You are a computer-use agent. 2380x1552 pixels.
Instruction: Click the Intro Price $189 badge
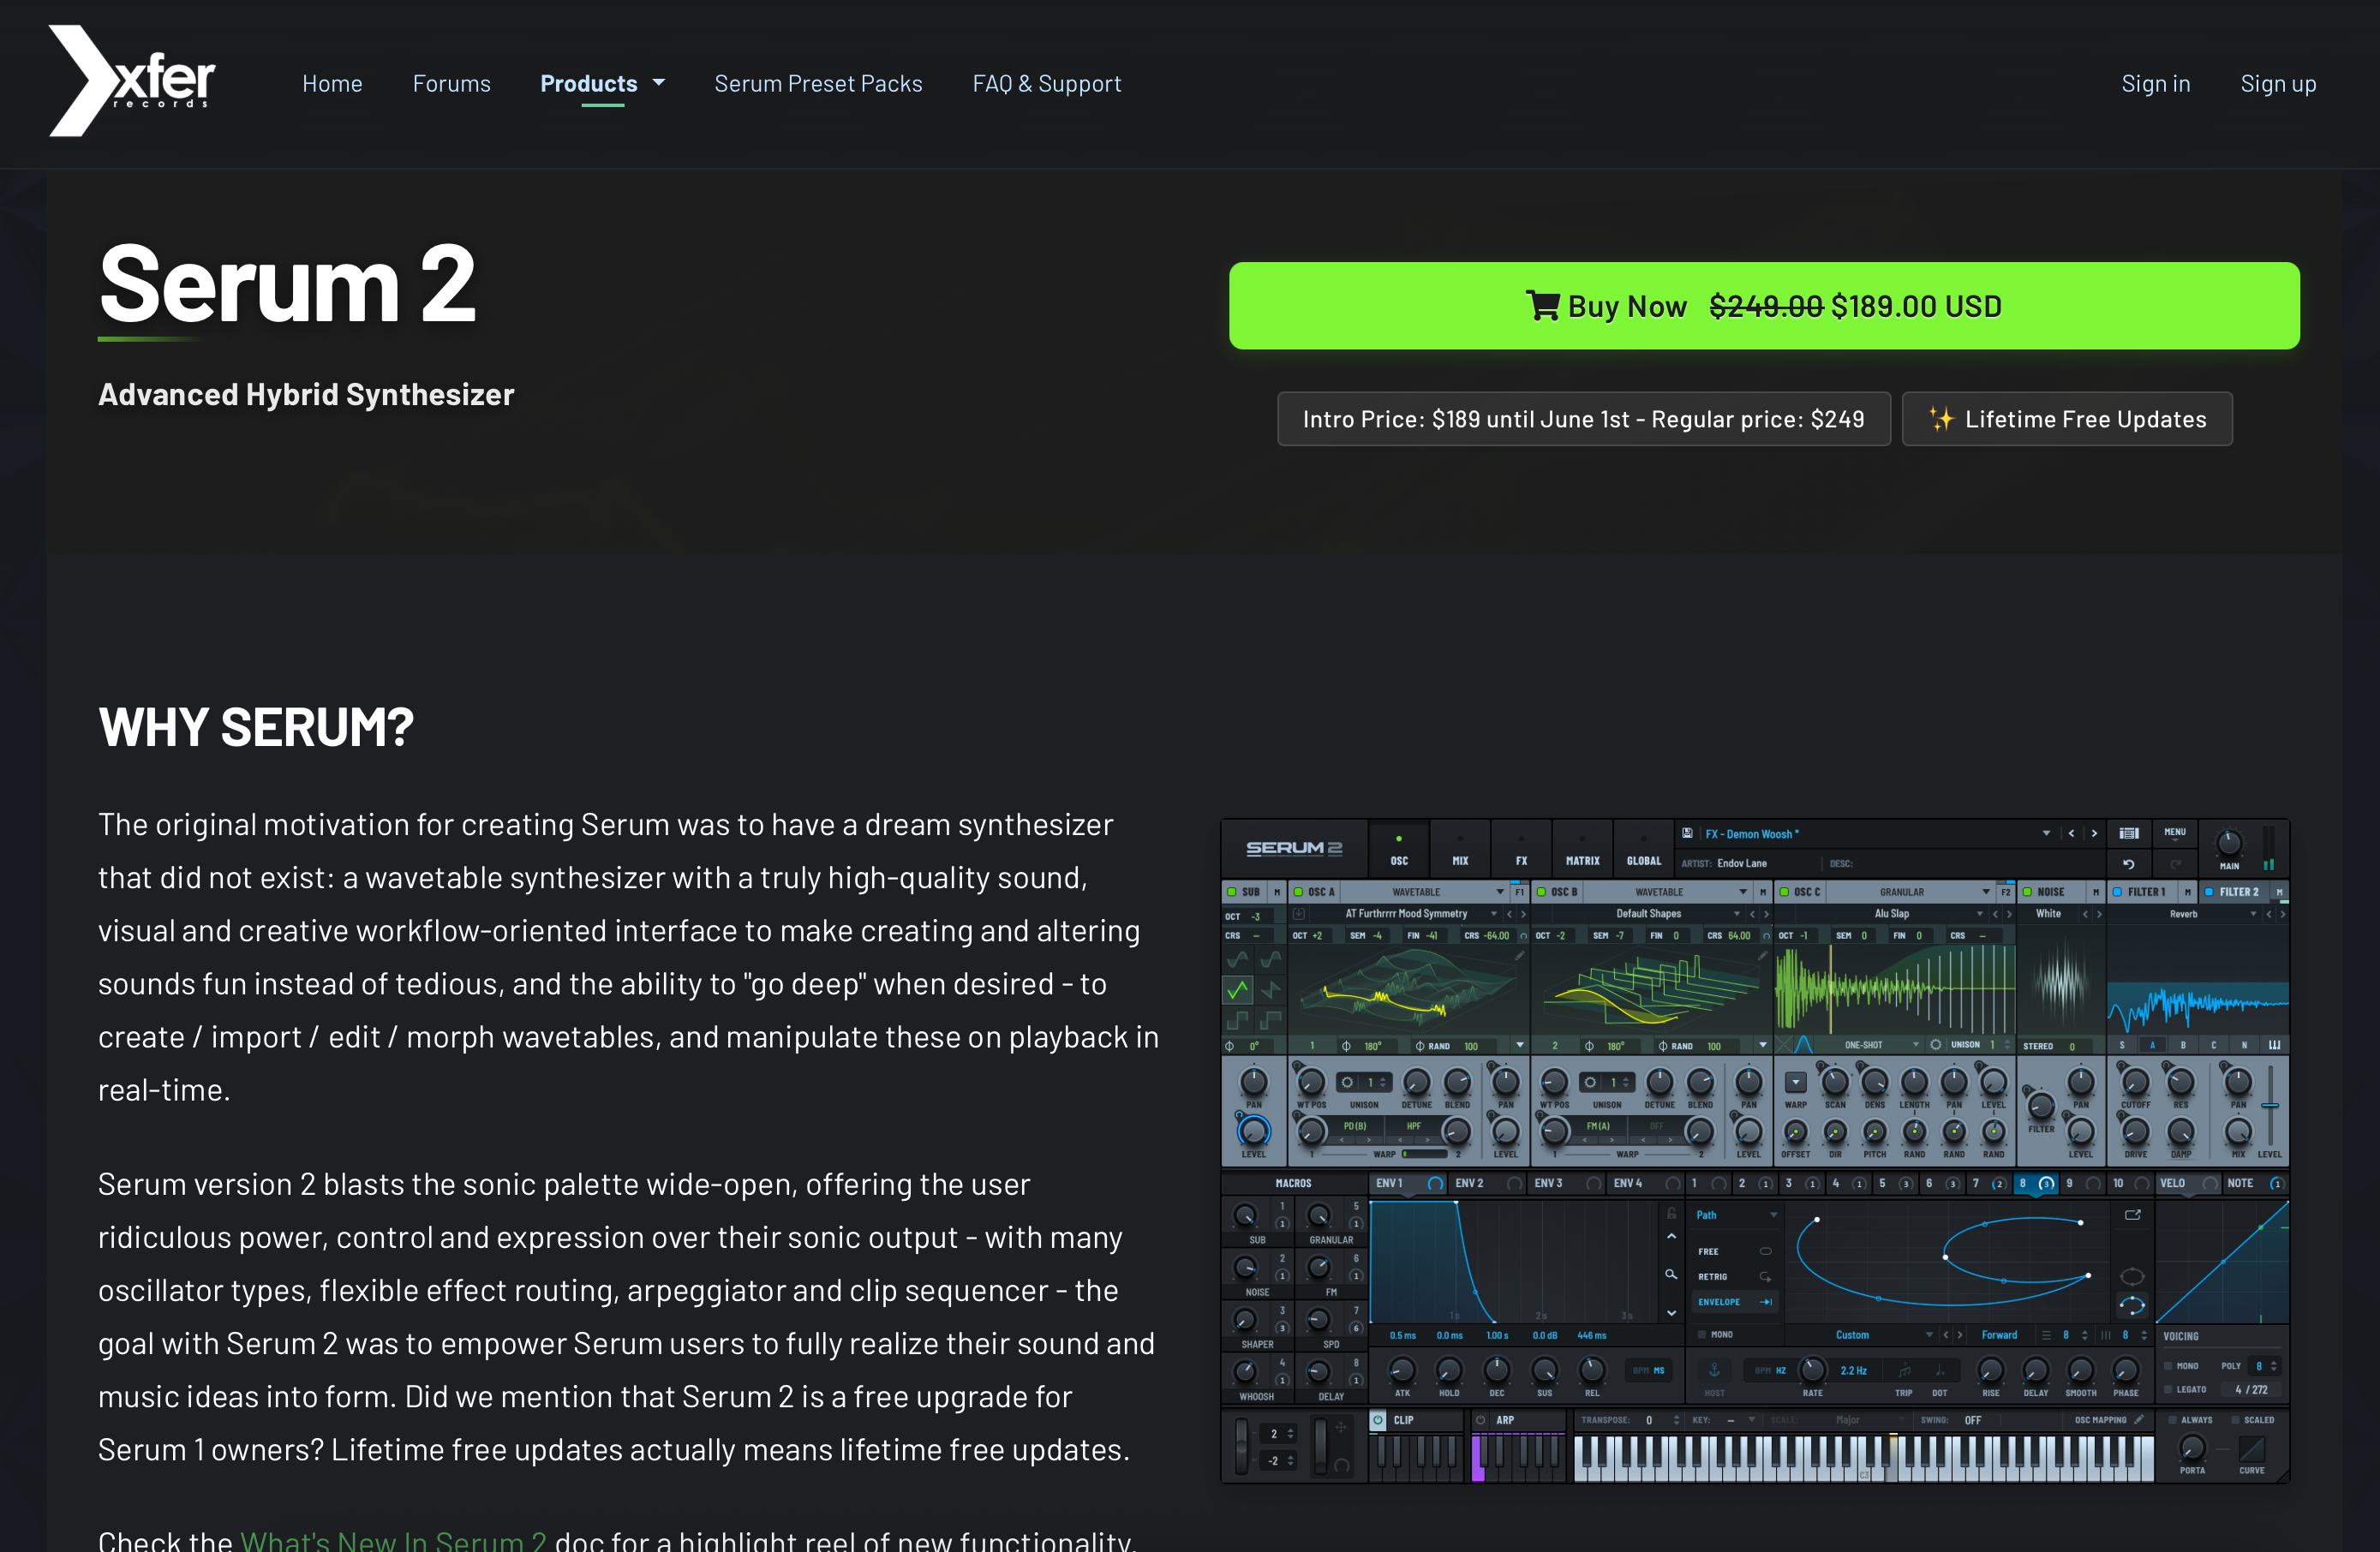click(1583, 419)
